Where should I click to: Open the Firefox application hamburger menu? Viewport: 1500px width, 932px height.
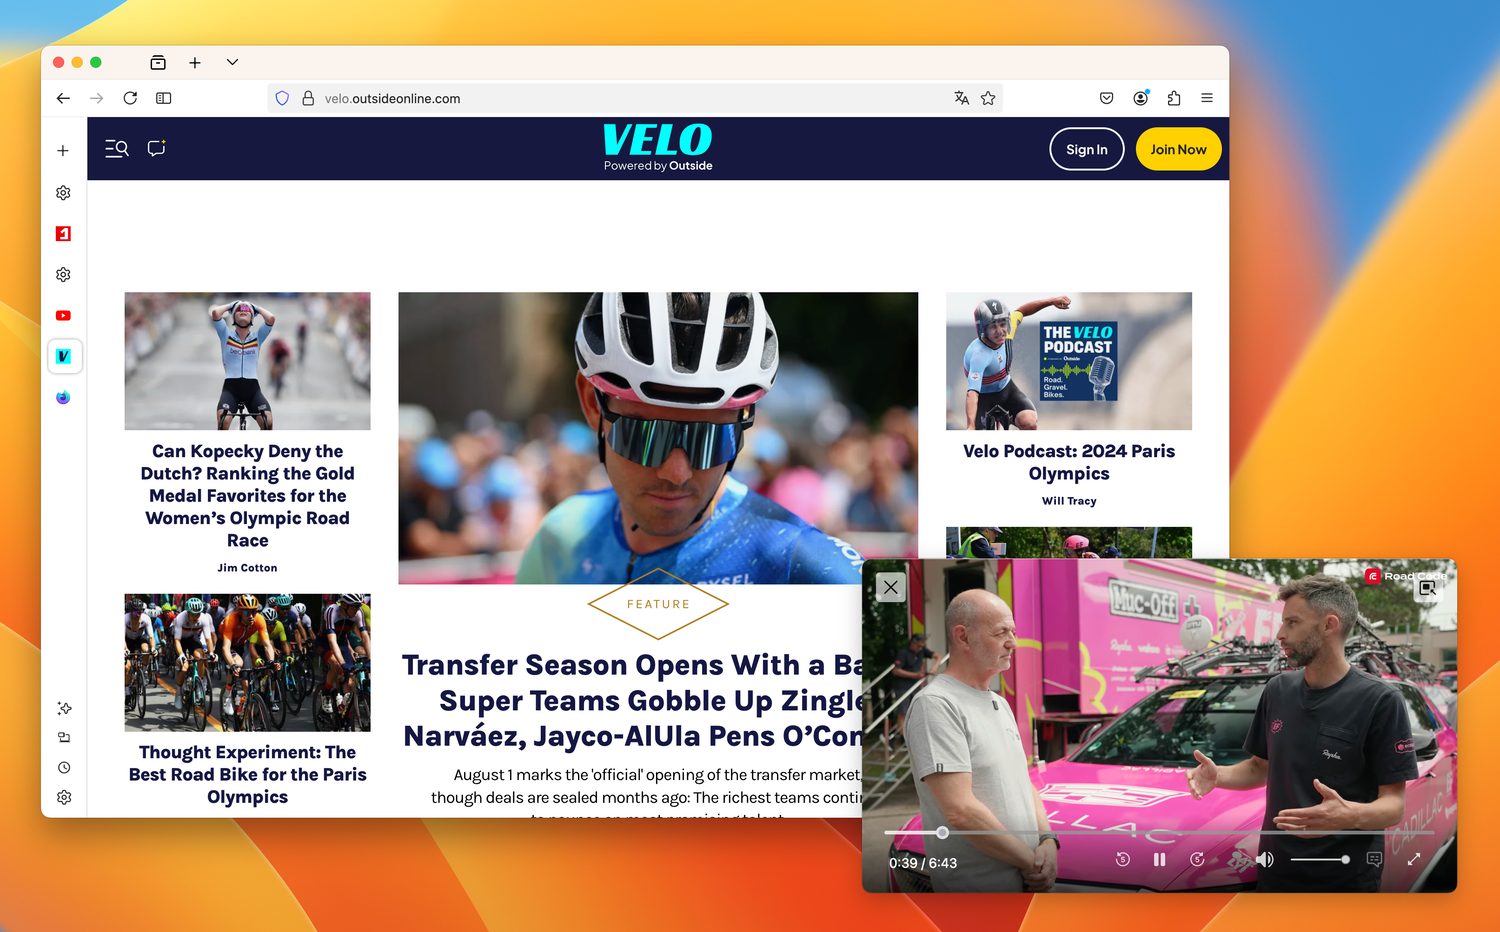[1207, 98]
